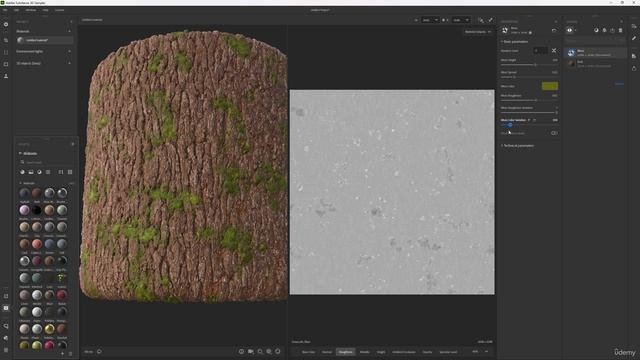Open the dropdown arrow beside the layers eye icon
640x360 pixels.
coord(576,30)
